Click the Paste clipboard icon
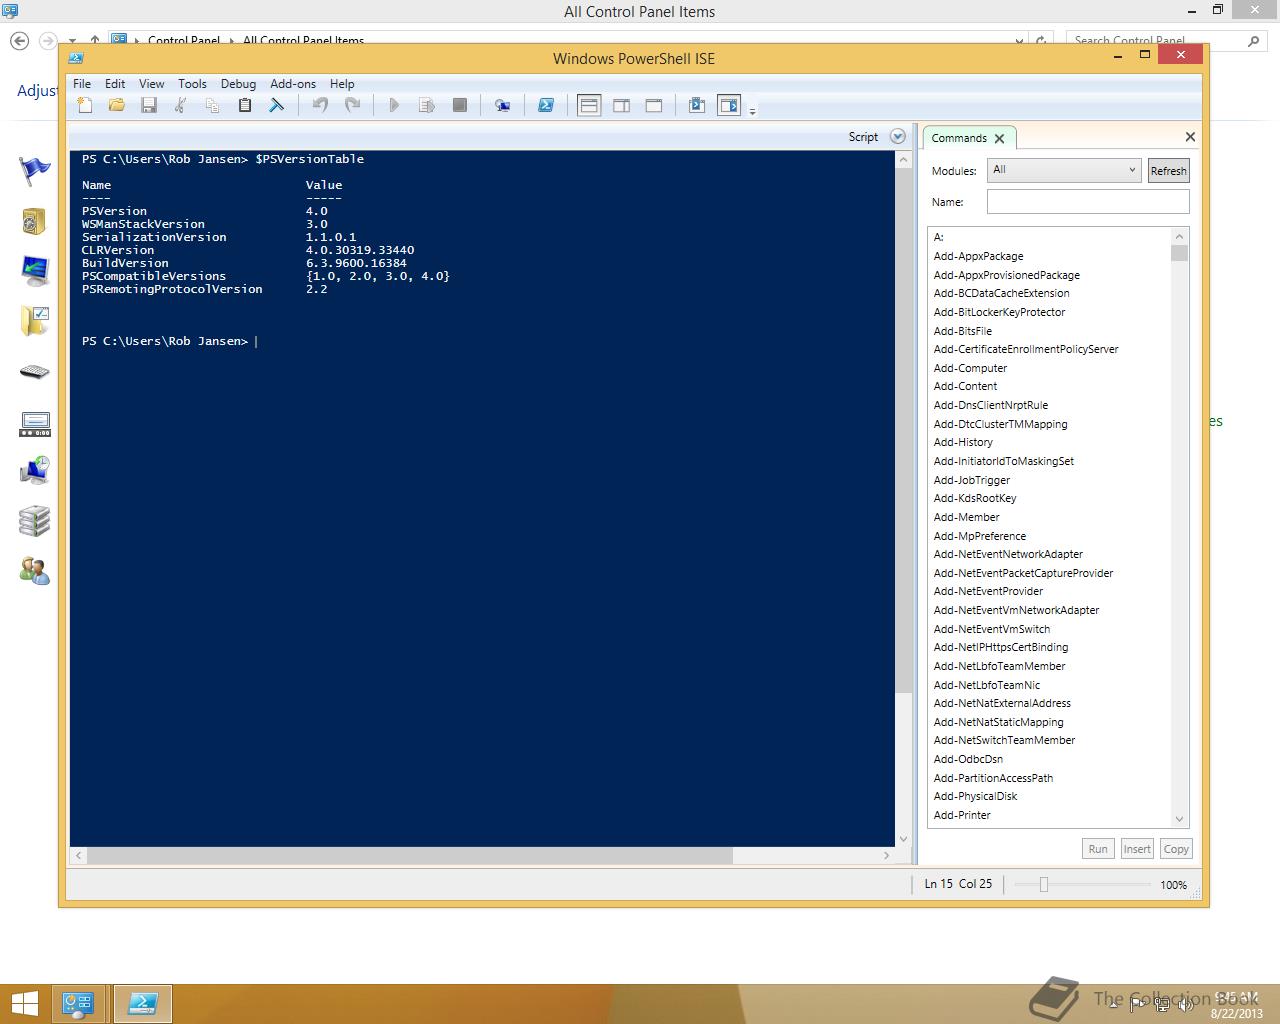The image size is (1280, 1024). [x=244, y=105]
